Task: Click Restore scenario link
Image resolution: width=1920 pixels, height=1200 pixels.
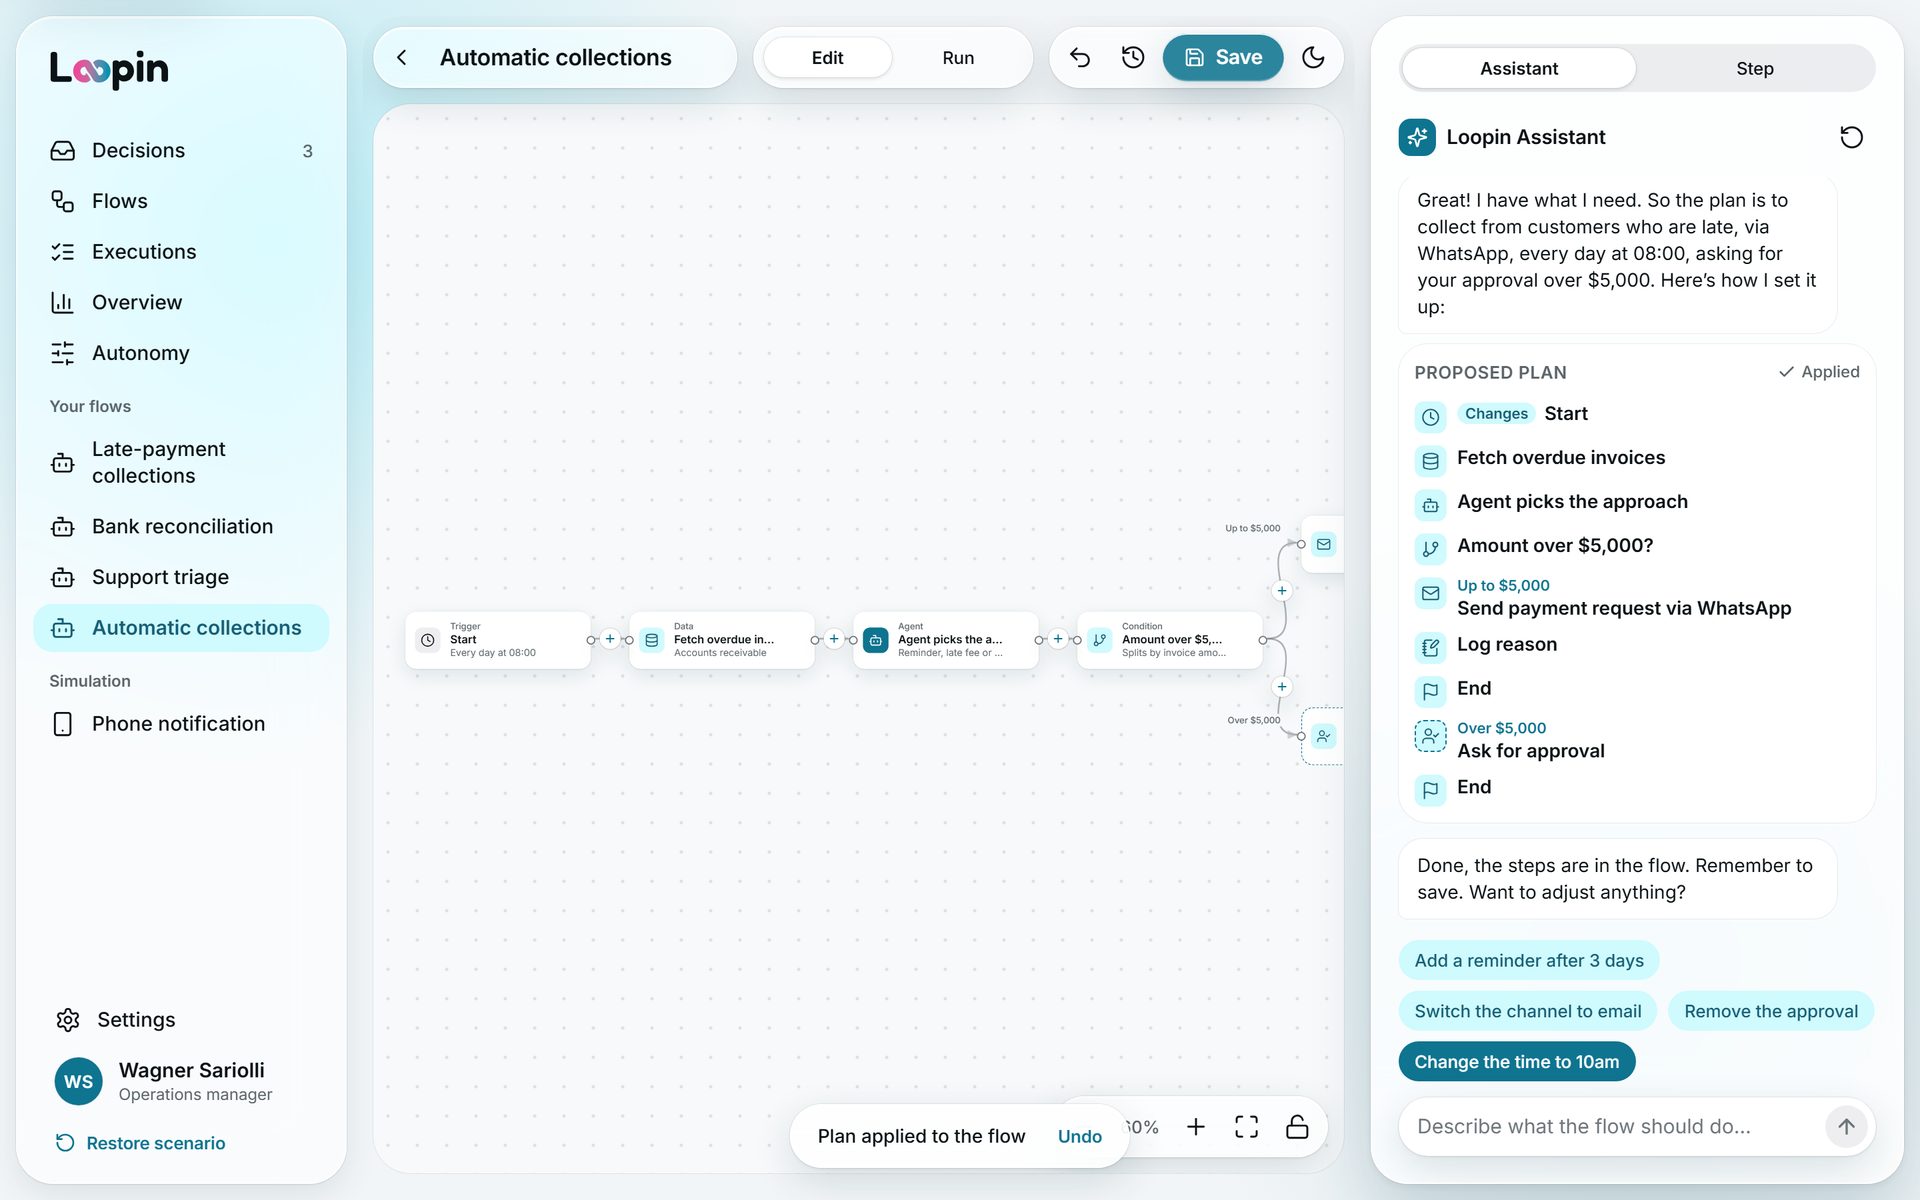Action: 141,1143
